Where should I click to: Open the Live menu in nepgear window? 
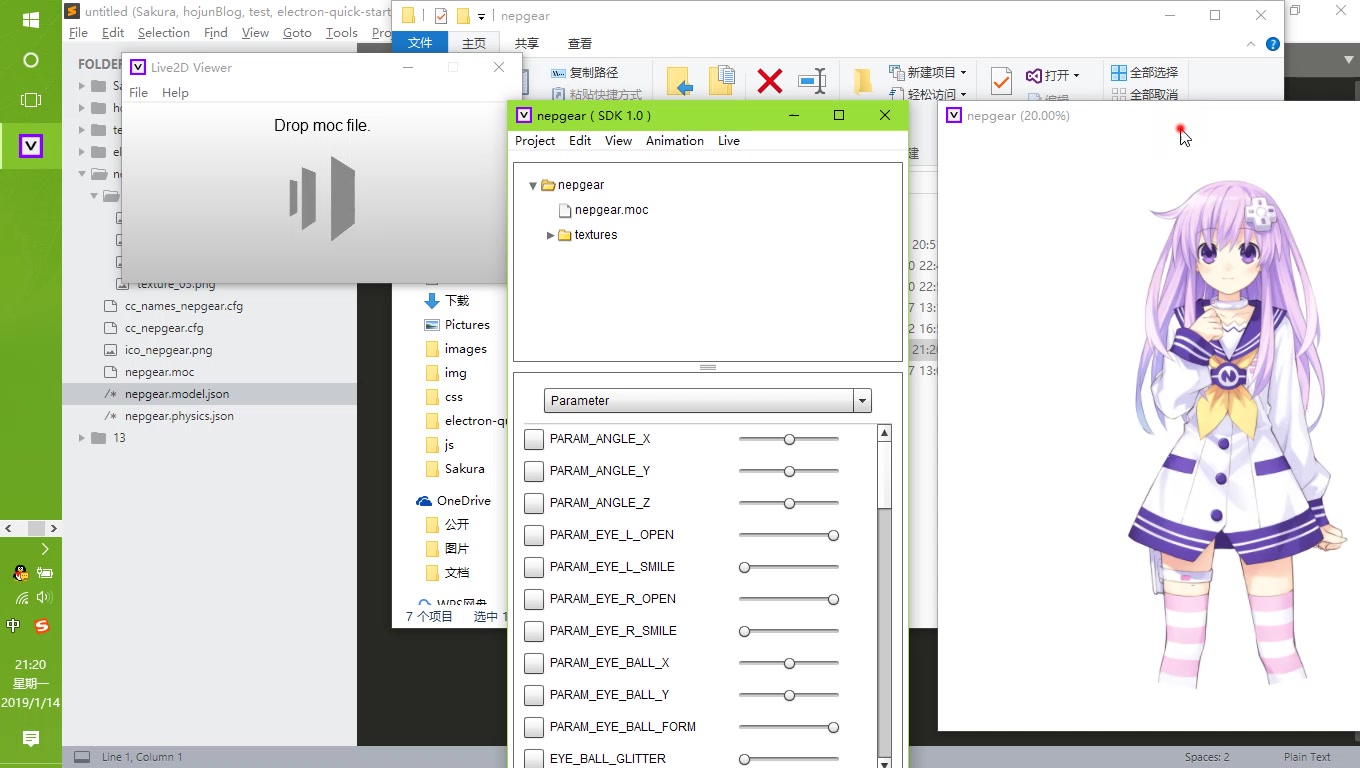click(x=729, y=141)
